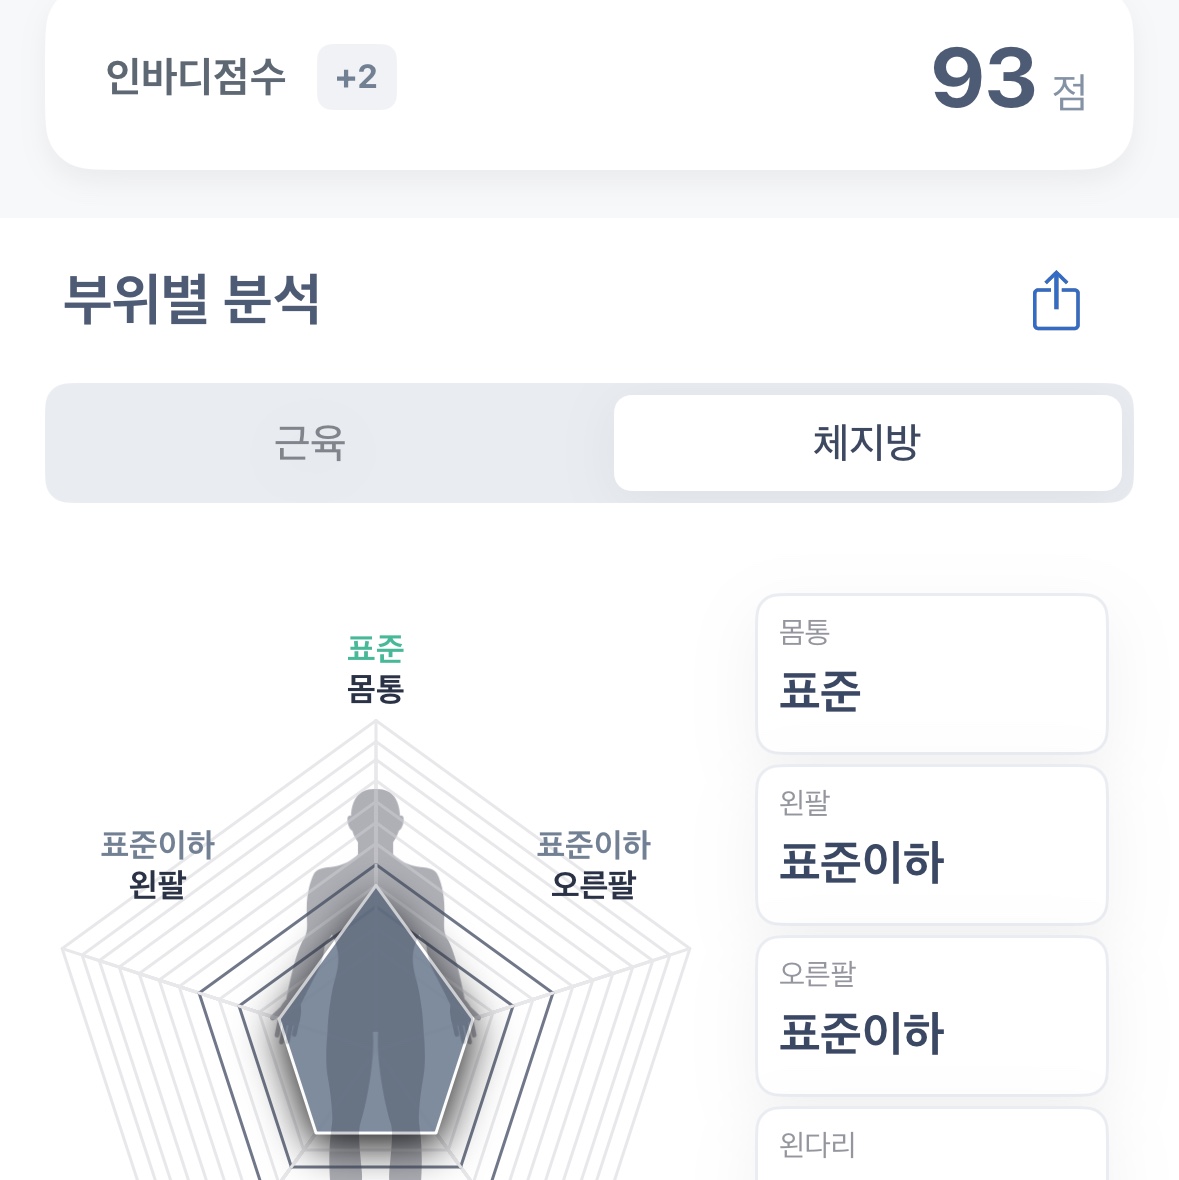Screen dimensions: 1179x1180
Task: Click the green 표준 label above 몸통
Action: pyautogui.click(x=375, y=649)
